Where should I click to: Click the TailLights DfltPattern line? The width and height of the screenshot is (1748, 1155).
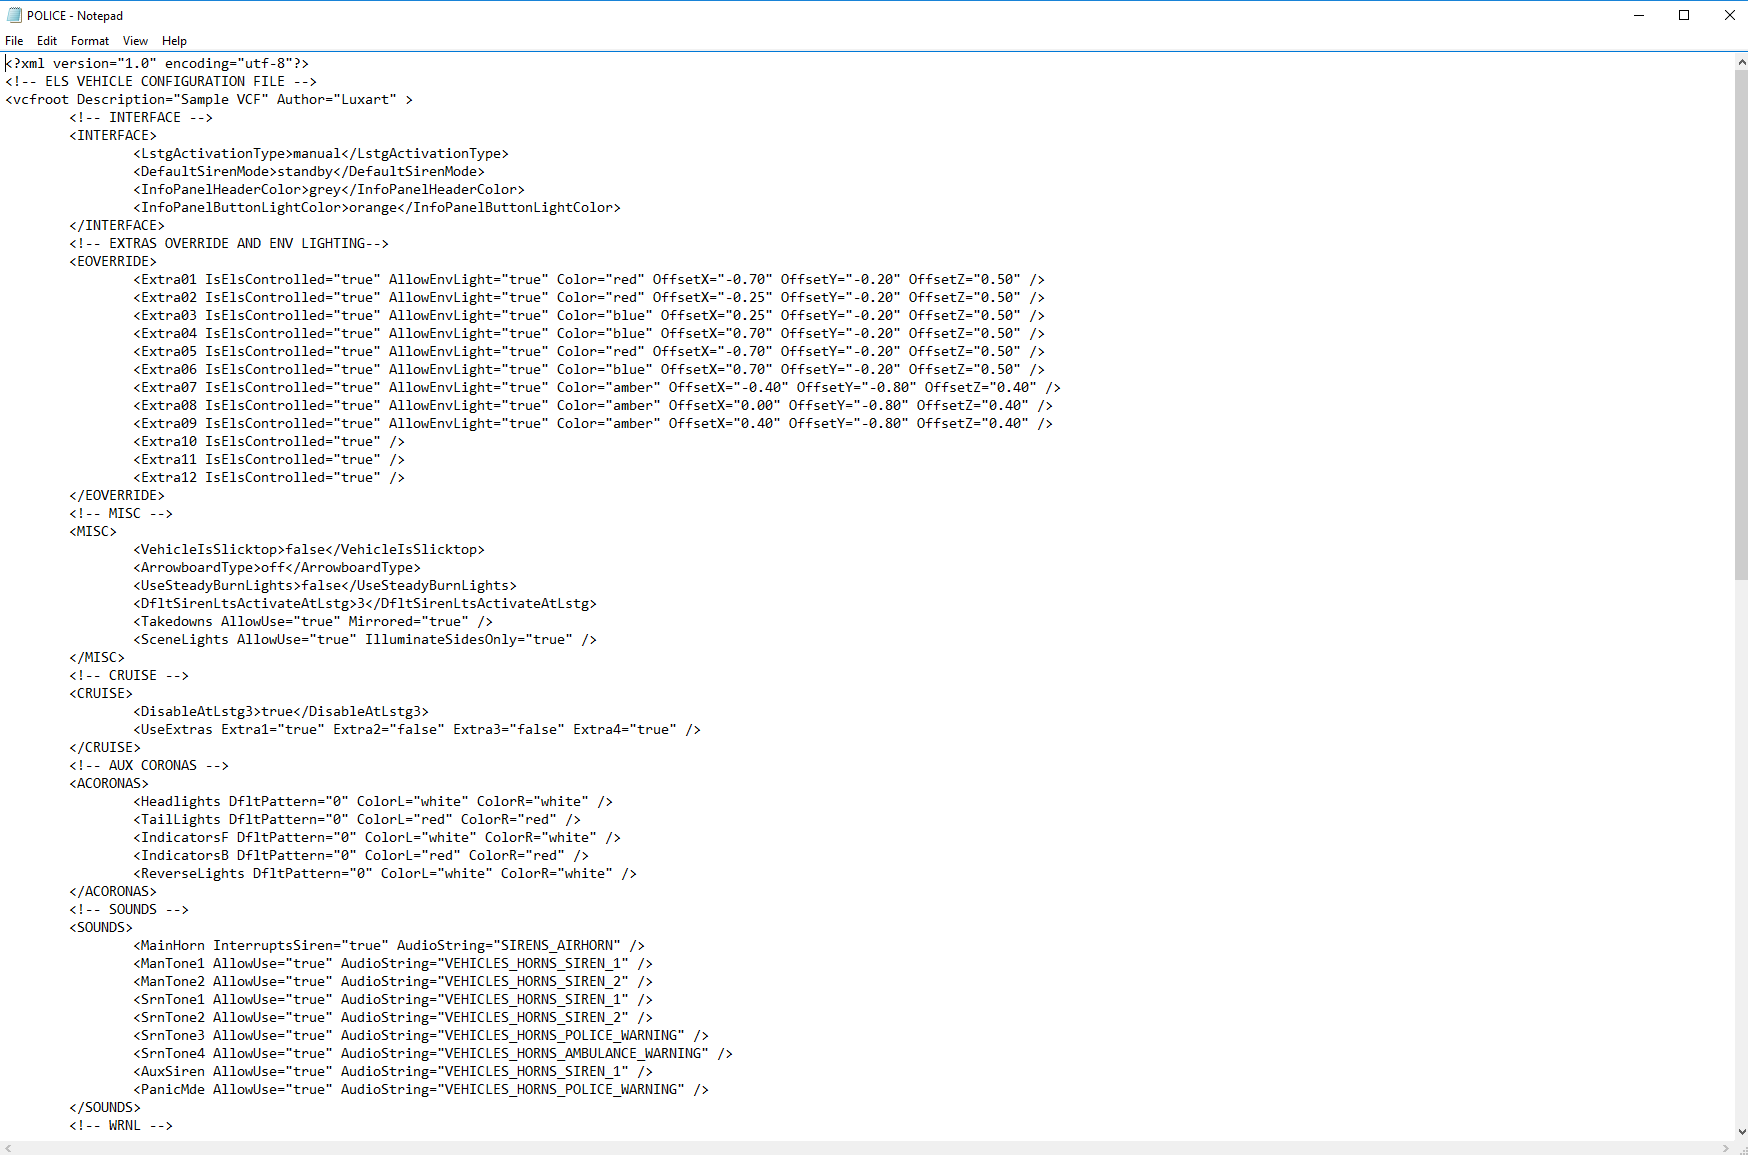point(357,819)
